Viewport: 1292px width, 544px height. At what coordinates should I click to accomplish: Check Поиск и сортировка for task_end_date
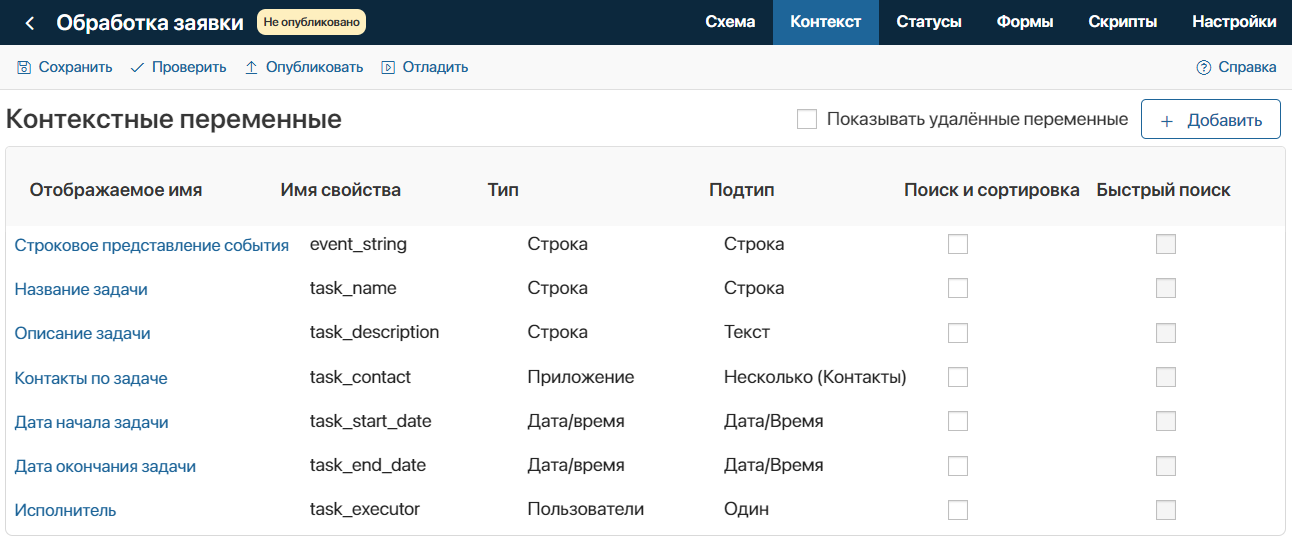(x=958, y=465)
